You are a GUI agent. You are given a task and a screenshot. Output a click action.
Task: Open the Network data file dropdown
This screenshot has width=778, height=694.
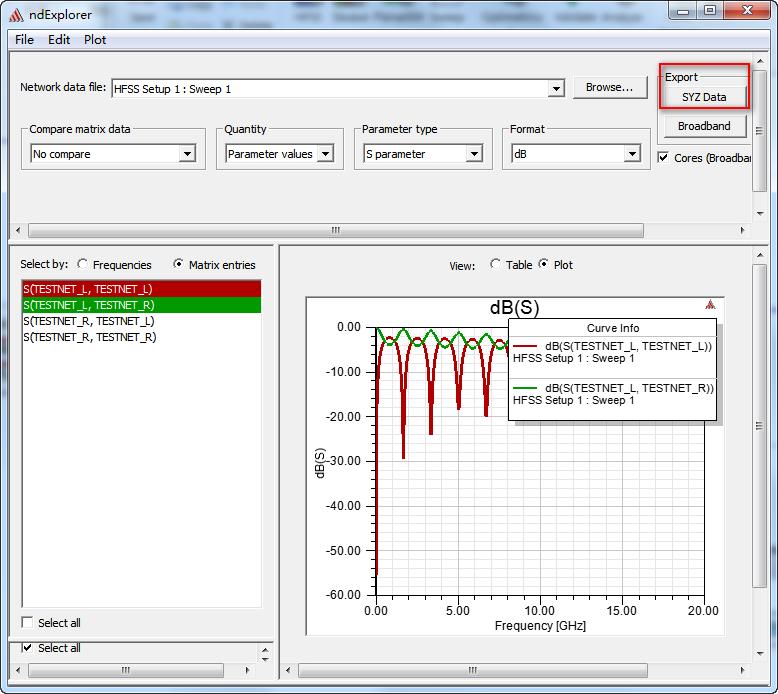(556, 89)
